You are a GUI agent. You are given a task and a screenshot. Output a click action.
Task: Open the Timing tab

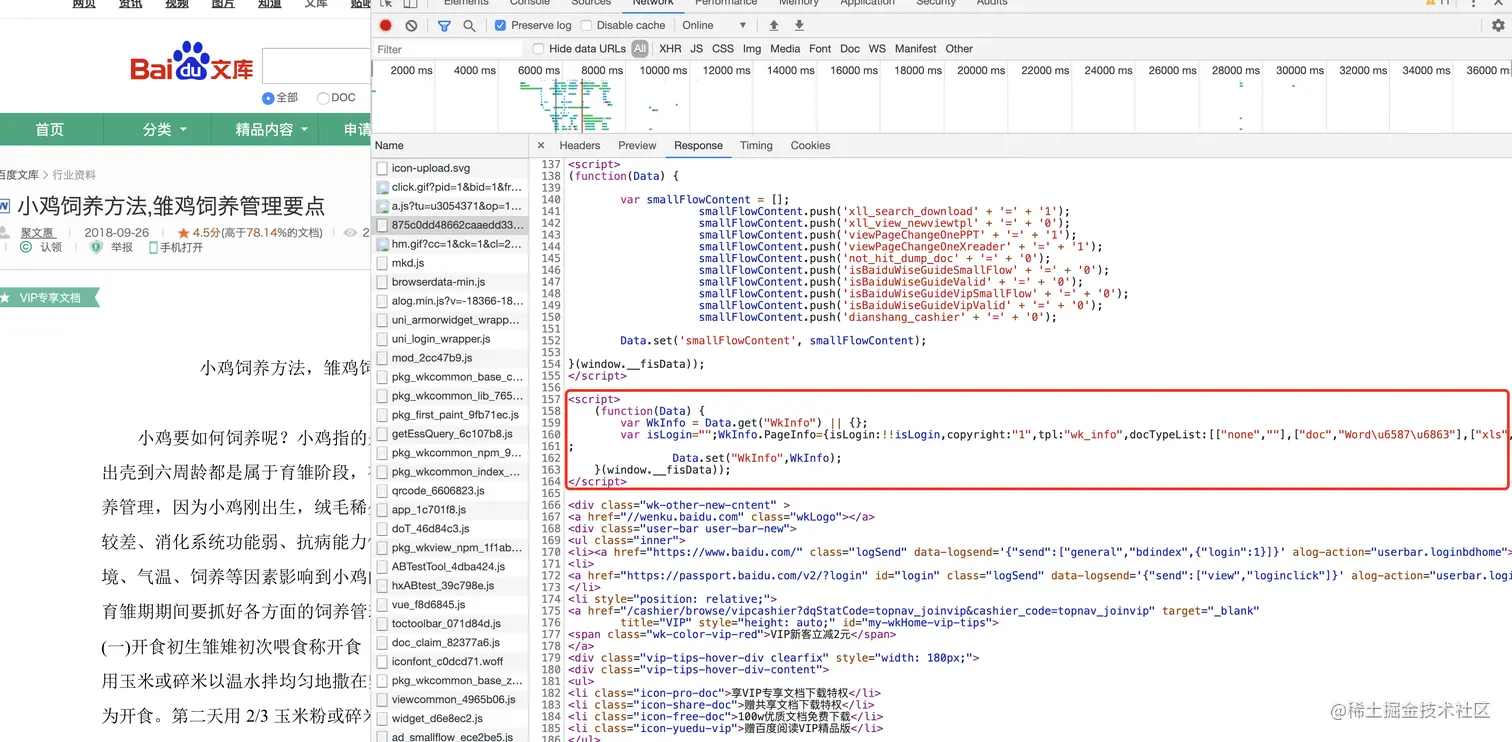coord(756,145)
